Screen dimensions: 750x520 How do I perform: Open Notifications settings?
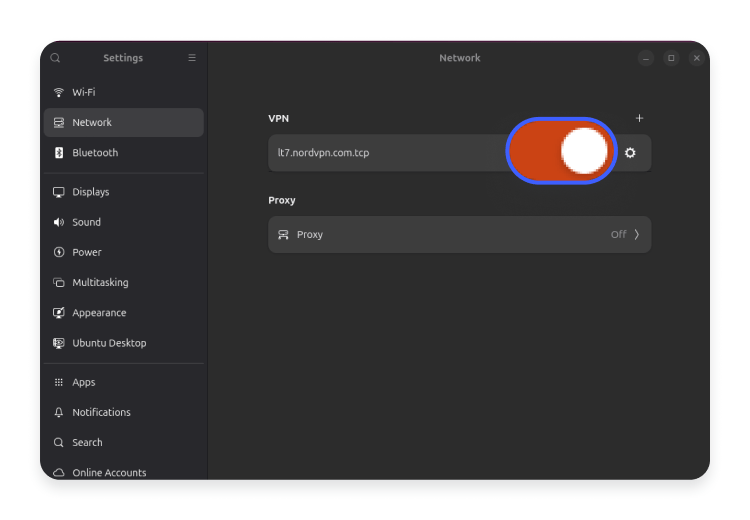point(101,412)
